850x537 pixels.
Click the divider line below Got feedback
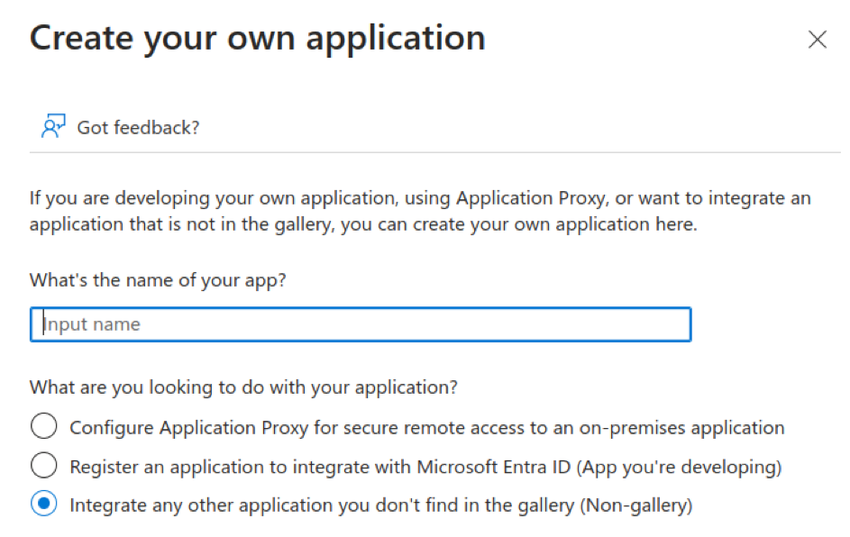pos(435,153)
